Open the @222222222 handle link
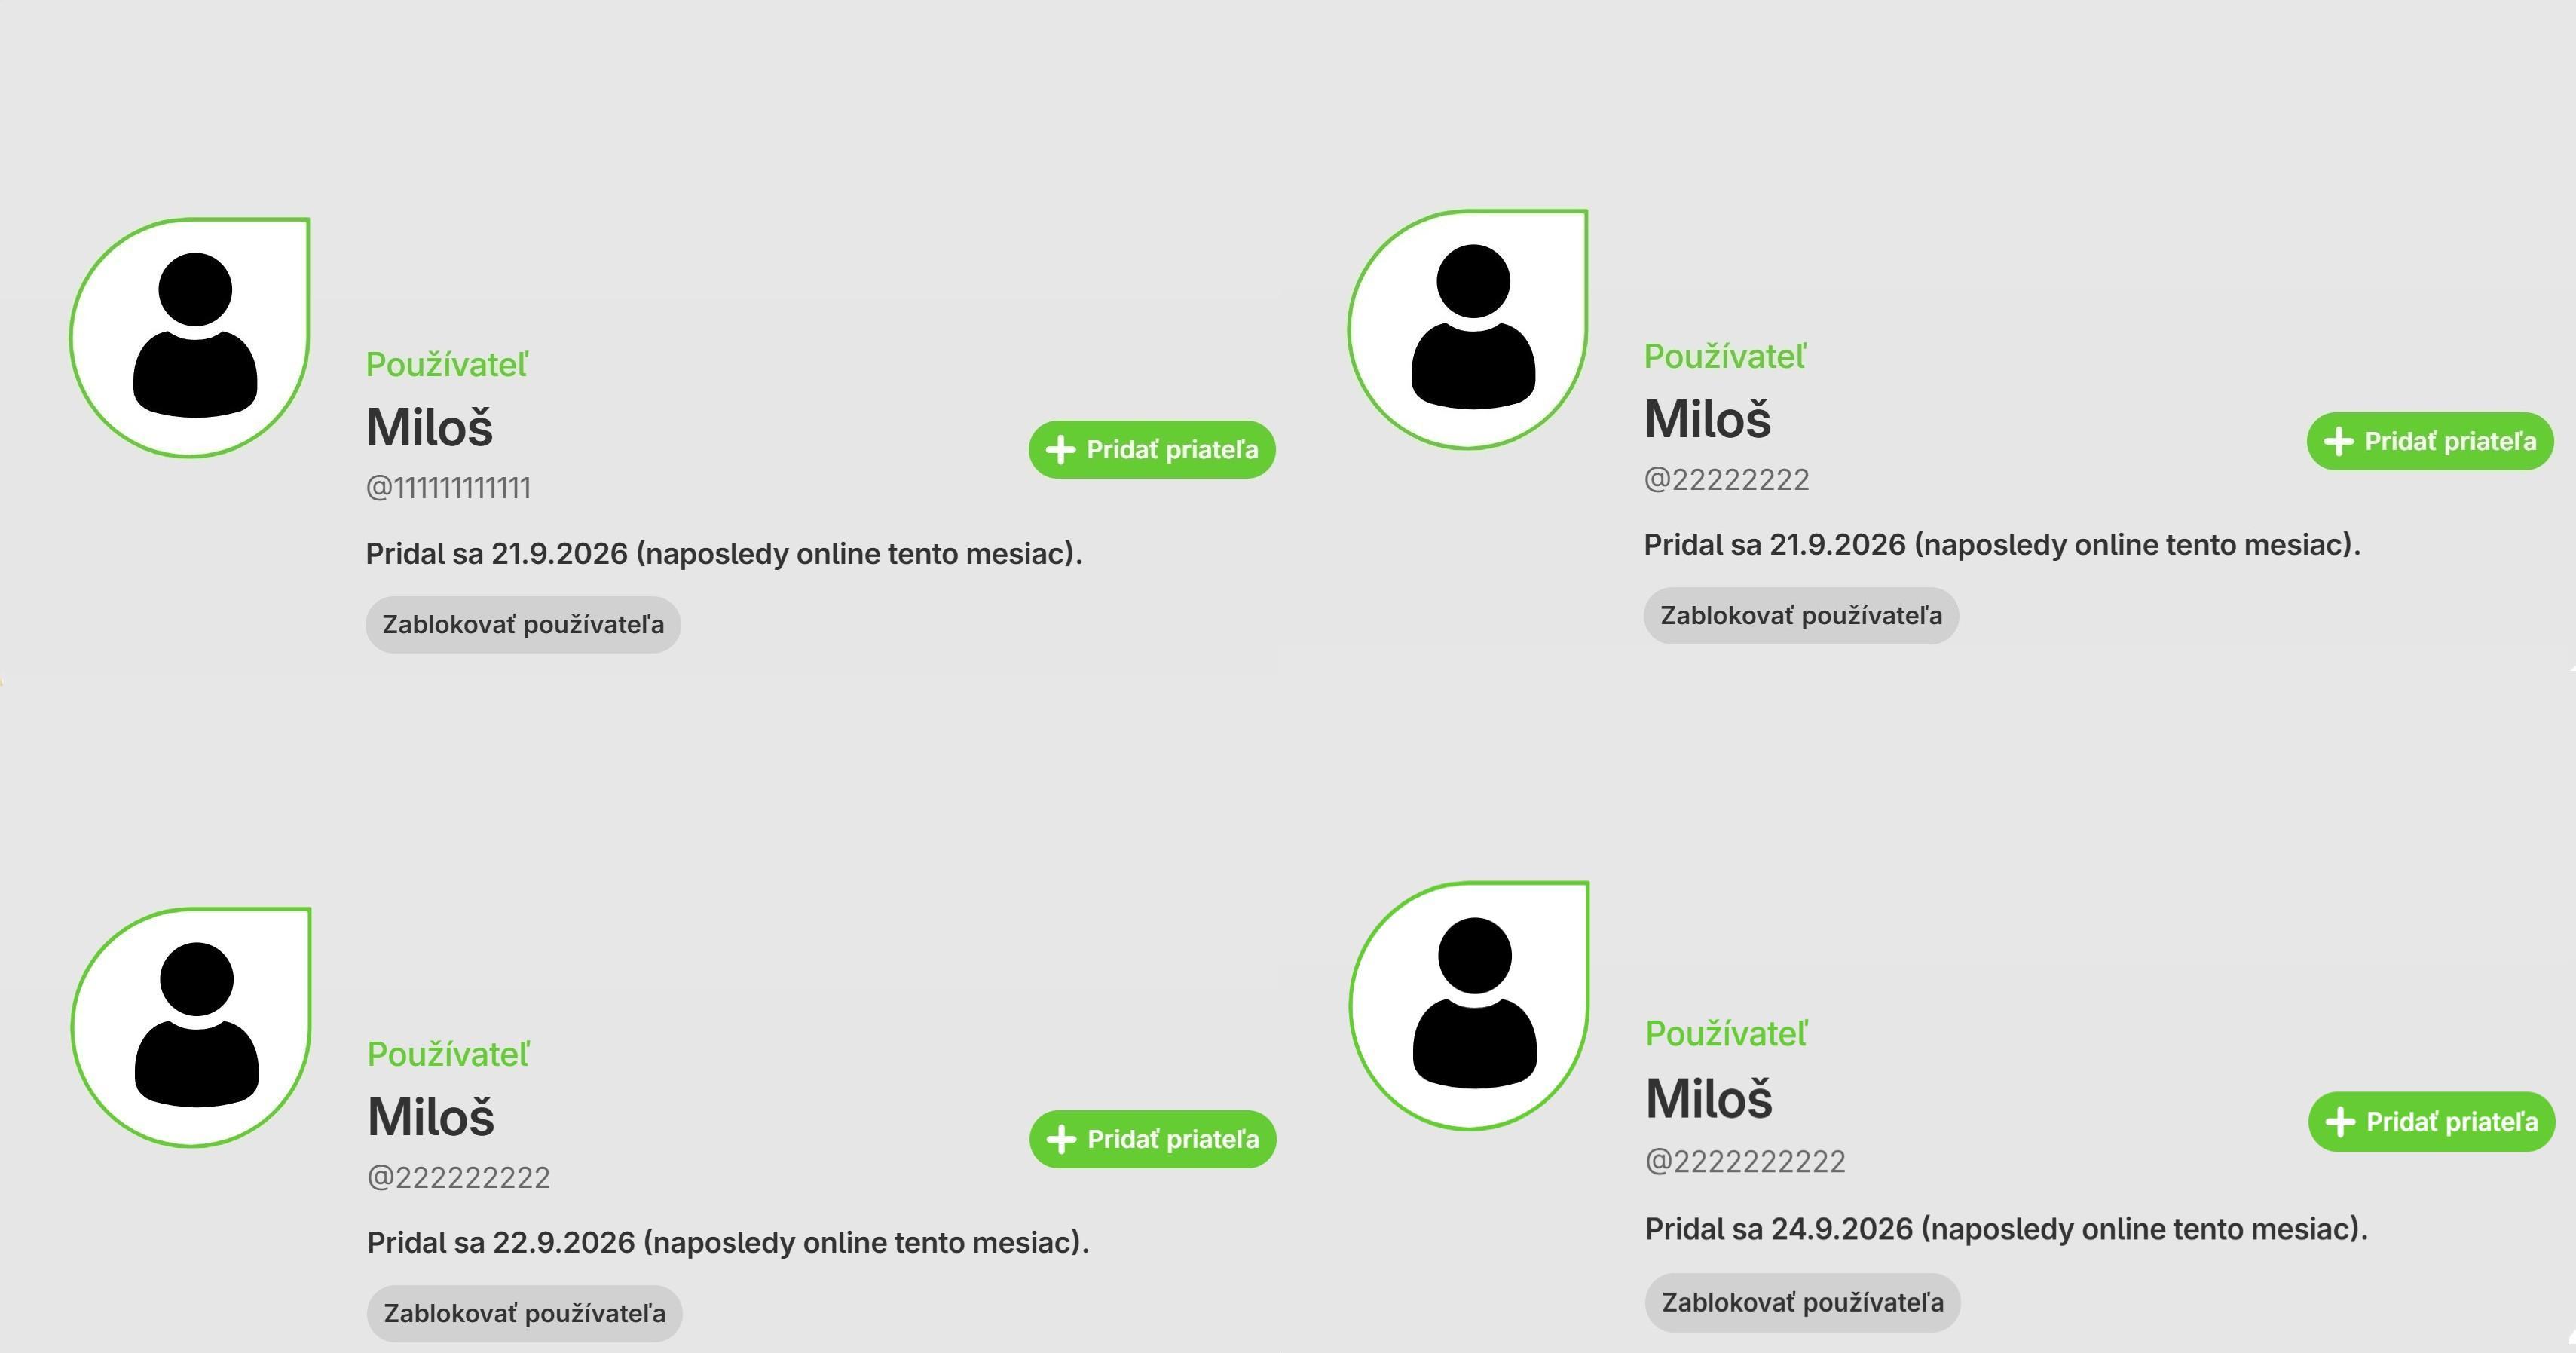The image size is (2576, 1353). pos(458,1178)
